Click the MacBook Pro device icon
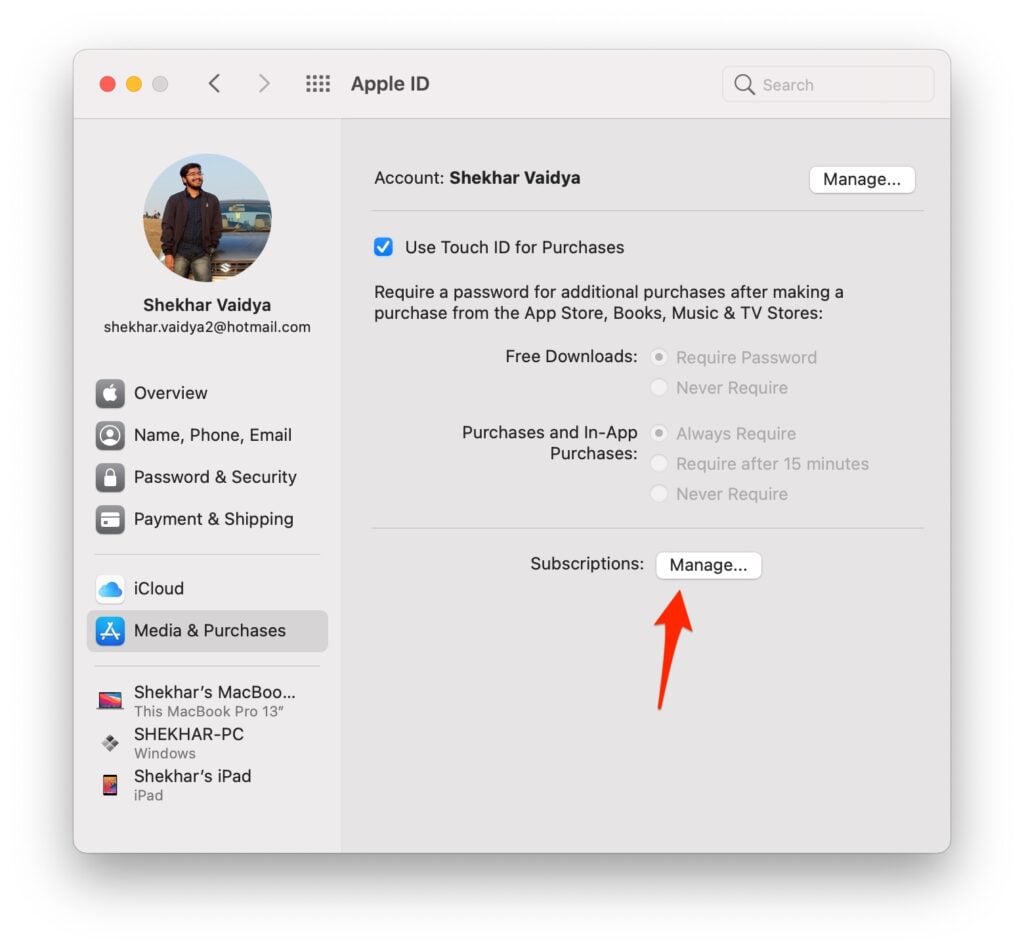 (110, 701)
